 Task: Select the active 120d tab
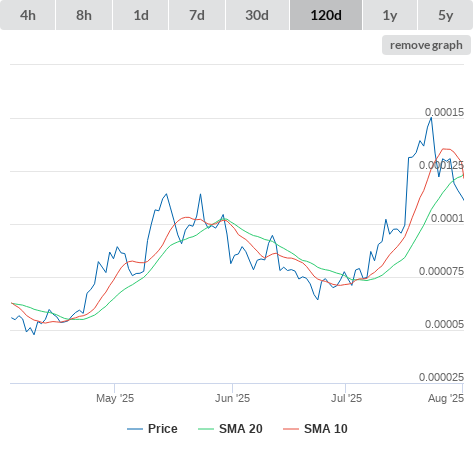point(326,15)
